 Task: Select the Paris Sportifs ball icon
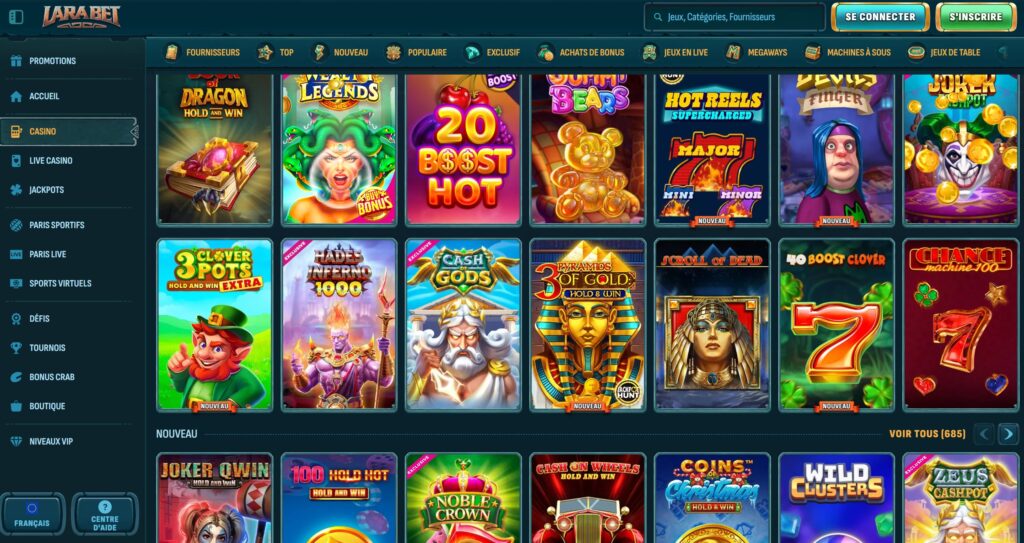pos(16,225)
